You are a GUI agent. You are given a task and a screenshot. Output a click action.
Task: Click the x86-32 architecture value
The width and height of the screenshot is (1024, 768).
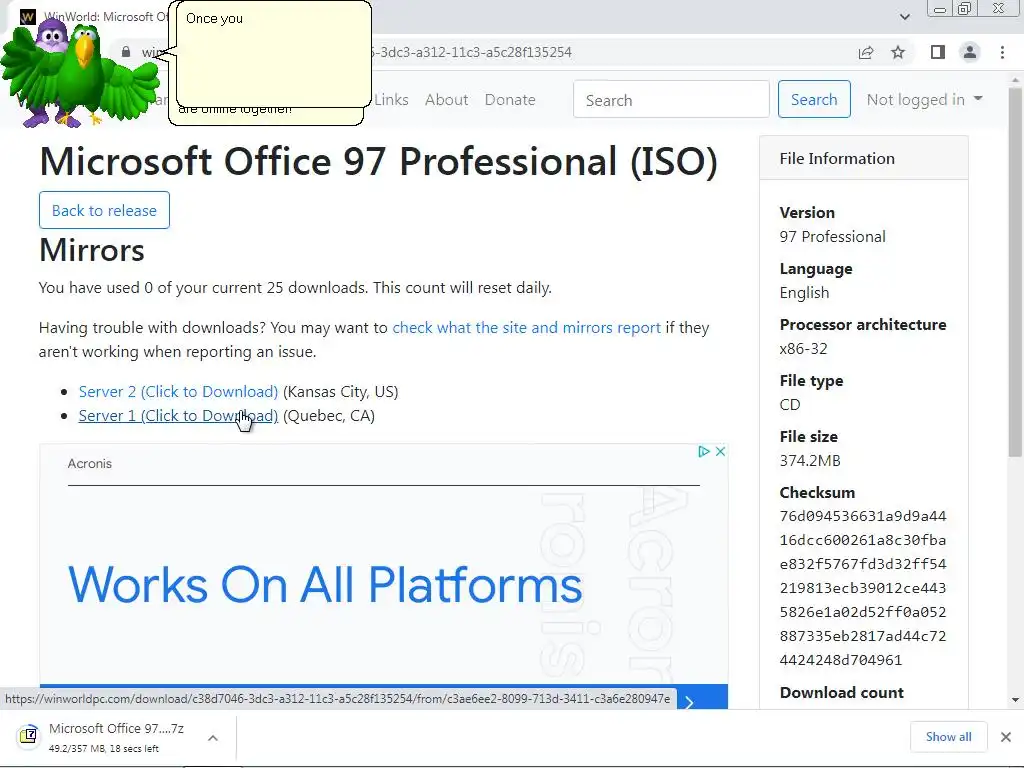[x=803, y=349]
